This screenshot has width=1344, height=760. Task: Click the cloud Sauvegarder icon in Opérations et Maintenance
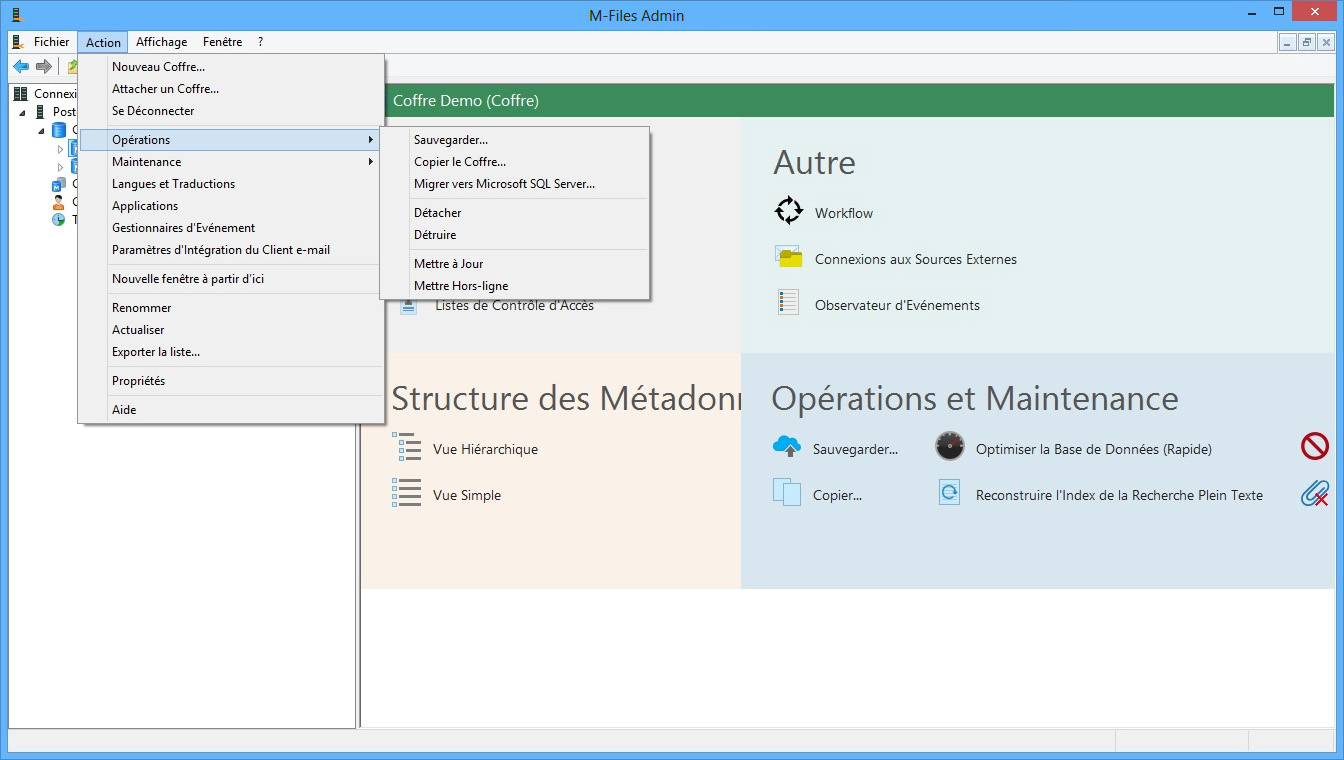click(x=788, y=447)
